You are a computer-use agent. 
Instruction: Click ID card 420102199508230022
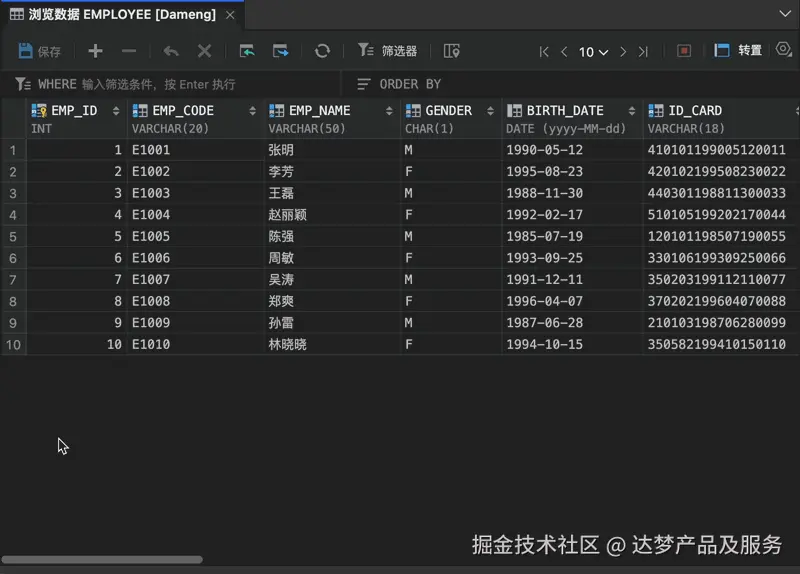pyautogui.click(x=721, y=171)
